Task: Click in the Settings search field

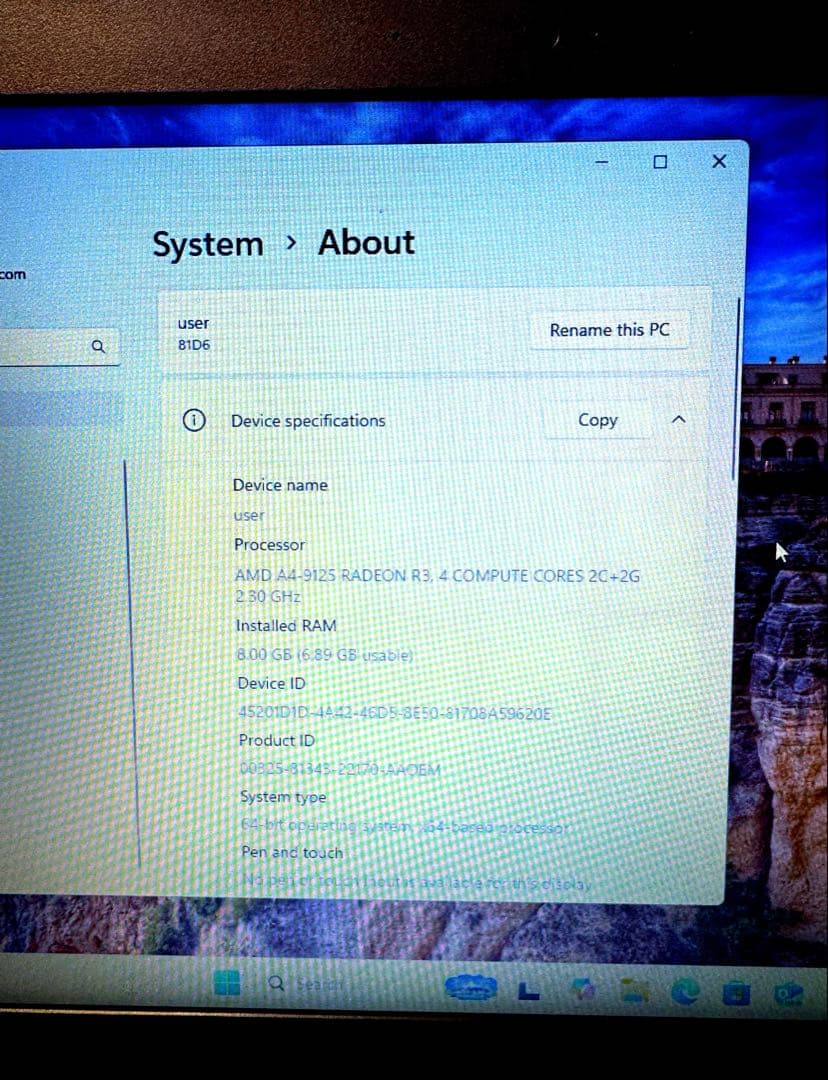Action: [x=45, y=347]
